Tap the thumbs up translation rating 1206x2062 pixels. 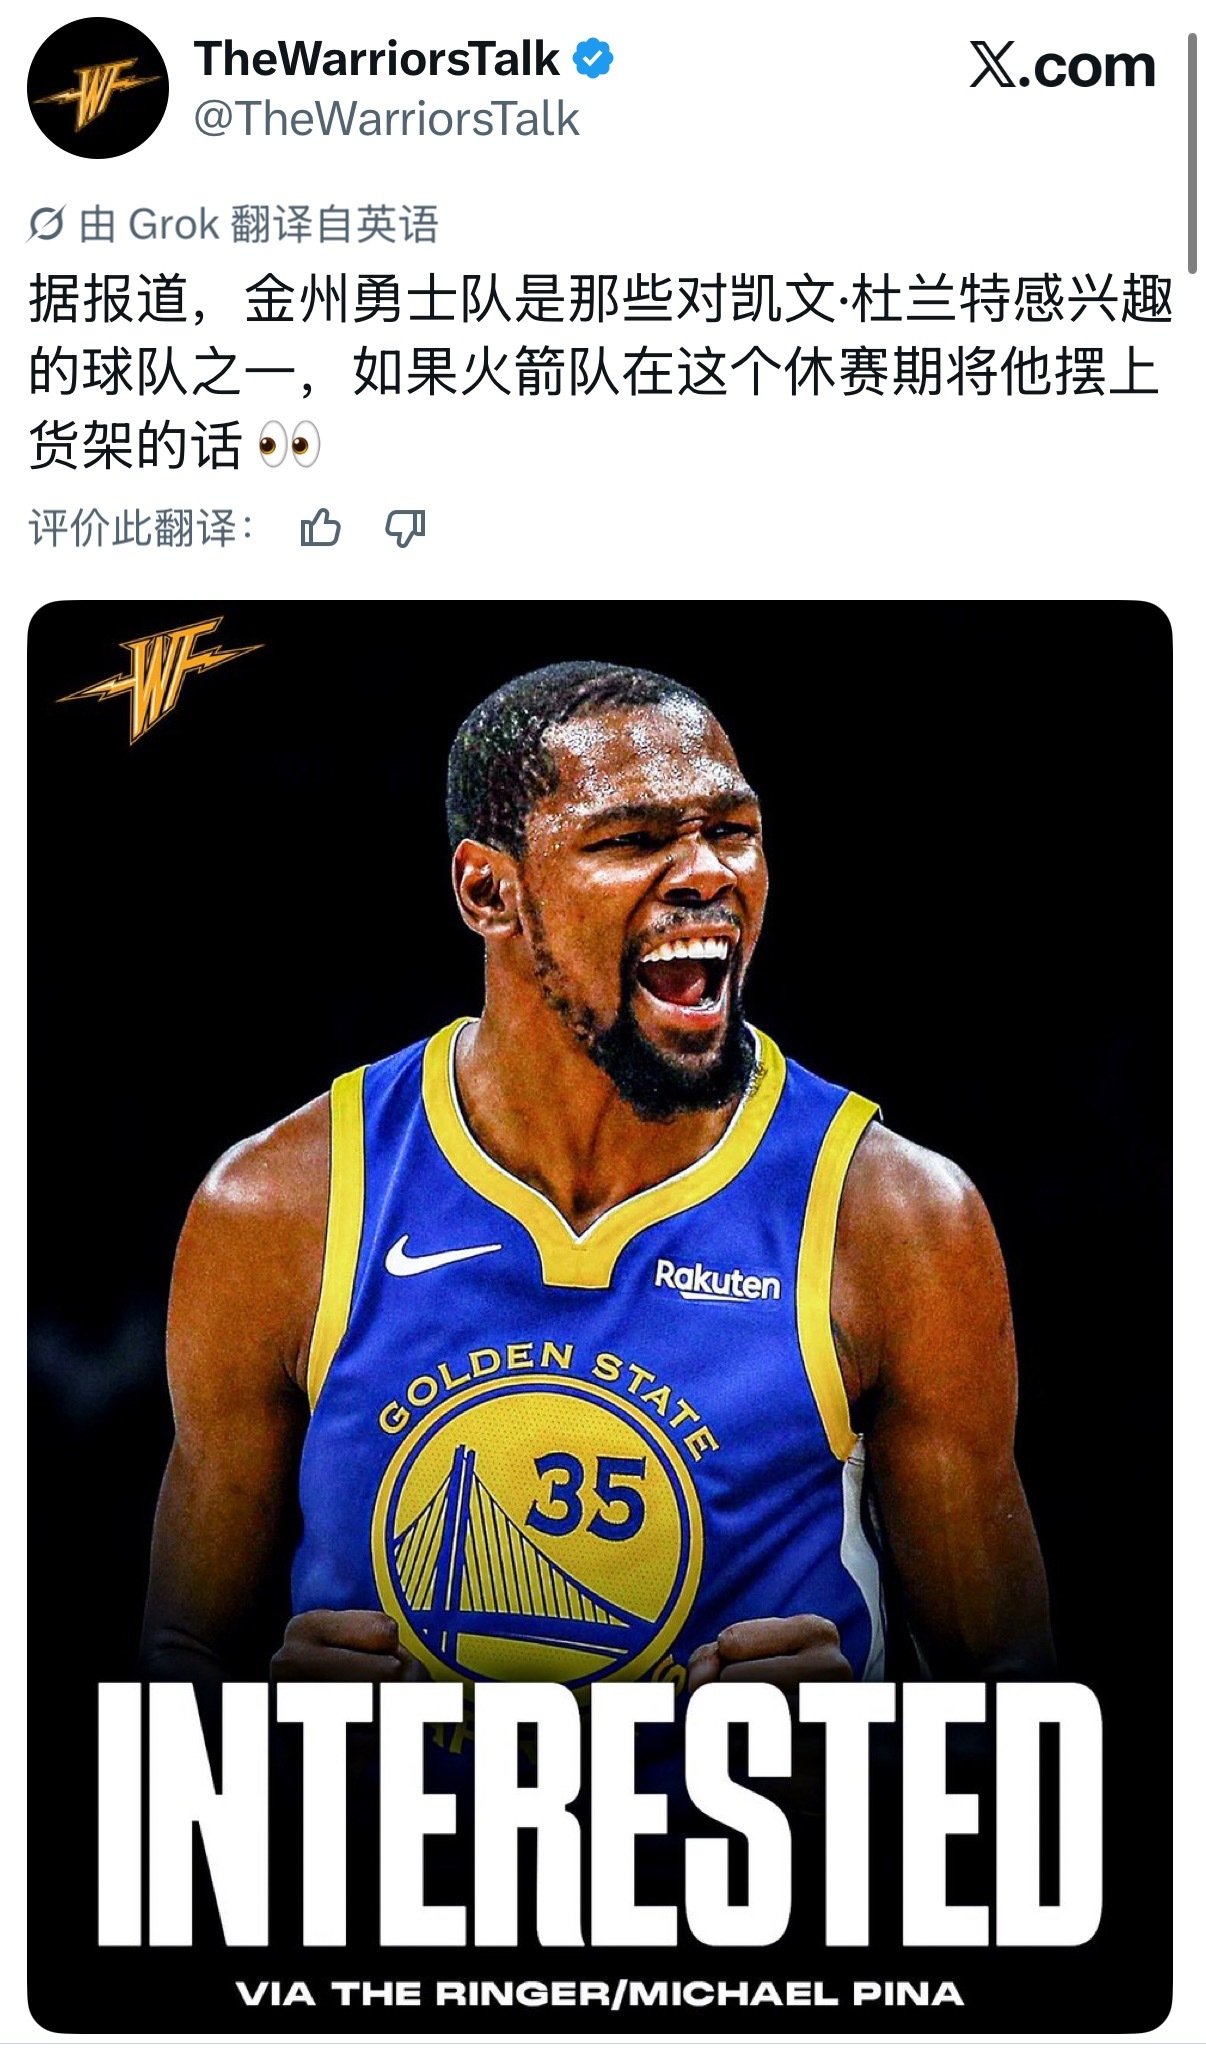[x=321, y=527]
